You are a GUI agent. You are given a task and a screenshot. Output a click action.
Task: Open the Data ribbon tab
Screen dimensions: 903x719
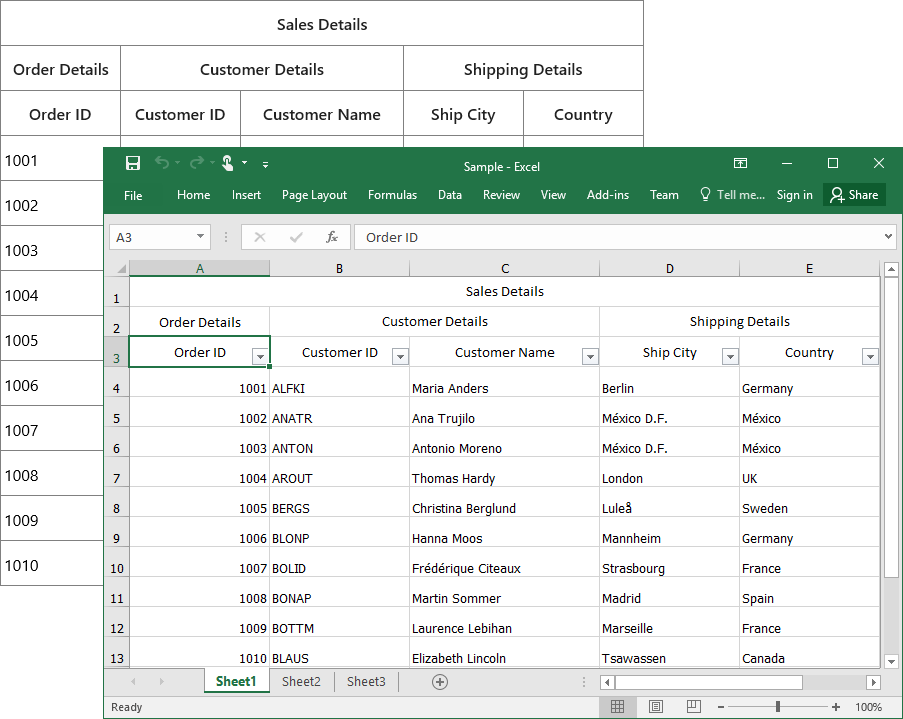click(450, 195)
